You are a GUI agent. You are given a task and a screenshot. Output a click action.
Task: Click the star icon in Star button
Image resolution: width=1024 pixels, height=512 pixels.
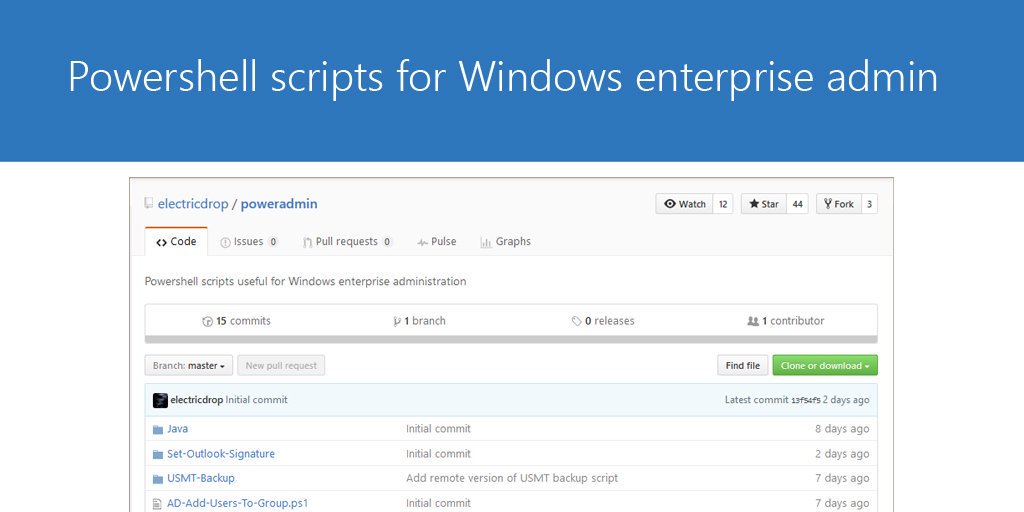(754, 204)
